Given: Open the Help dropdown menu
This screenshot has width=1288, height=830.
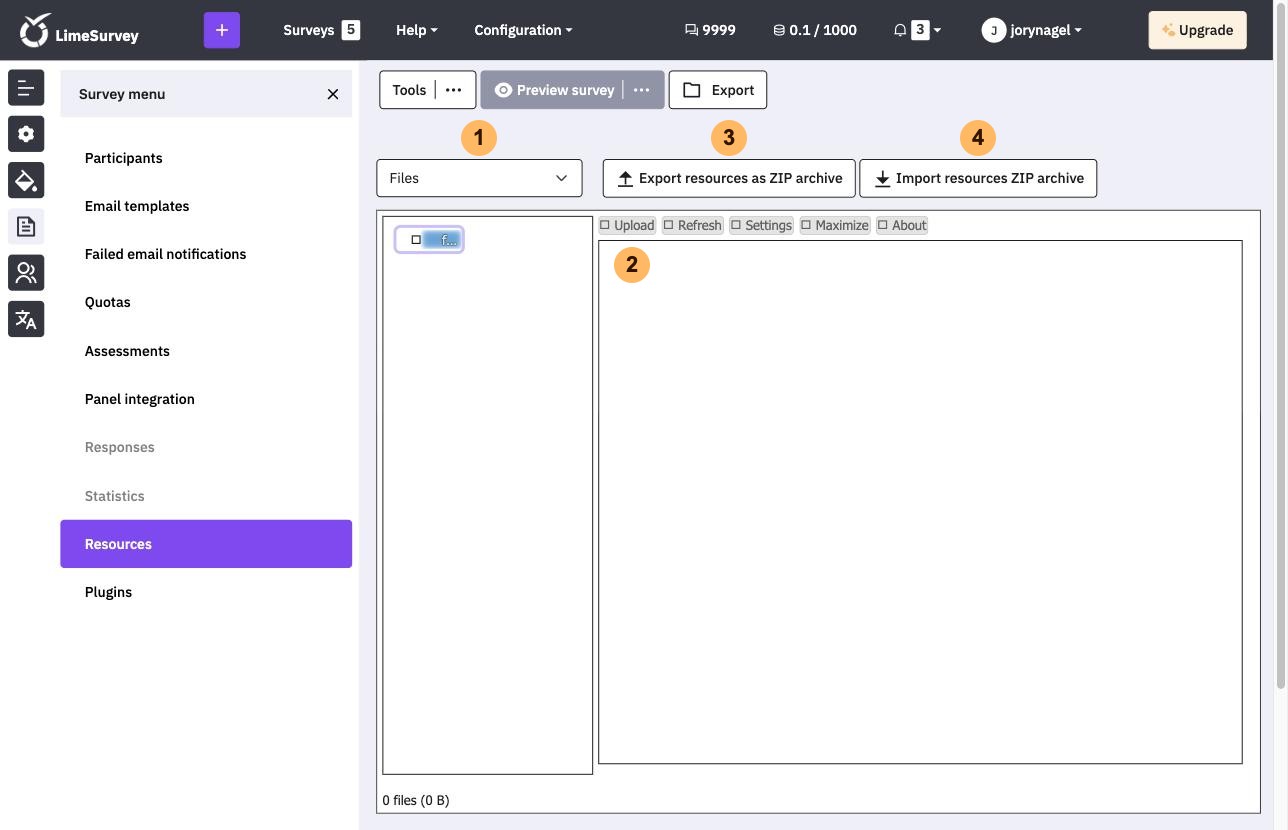Looking at the screenshot, I should click(417, 30).
